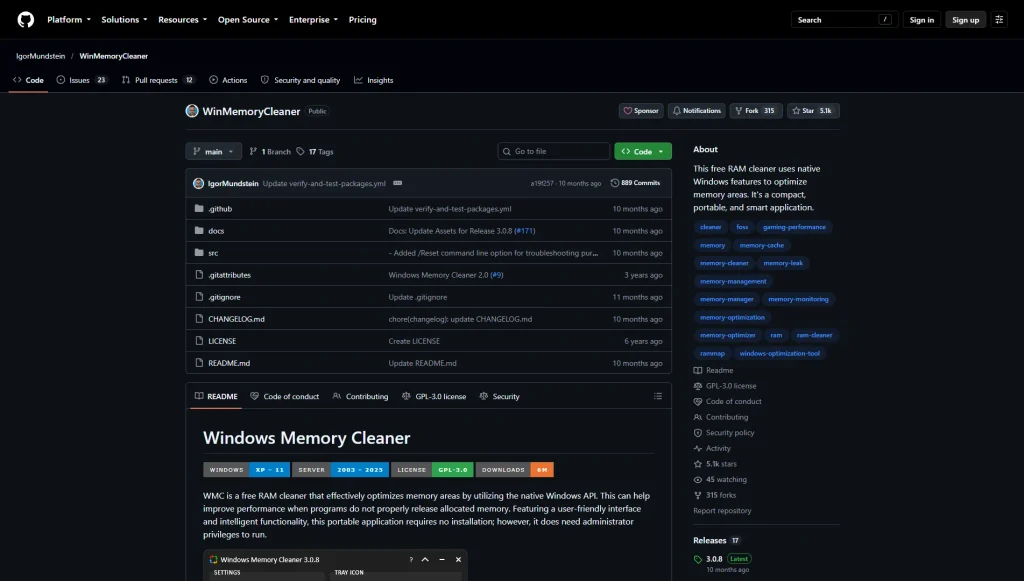Switch to the Insights tab

click(374, 80)
